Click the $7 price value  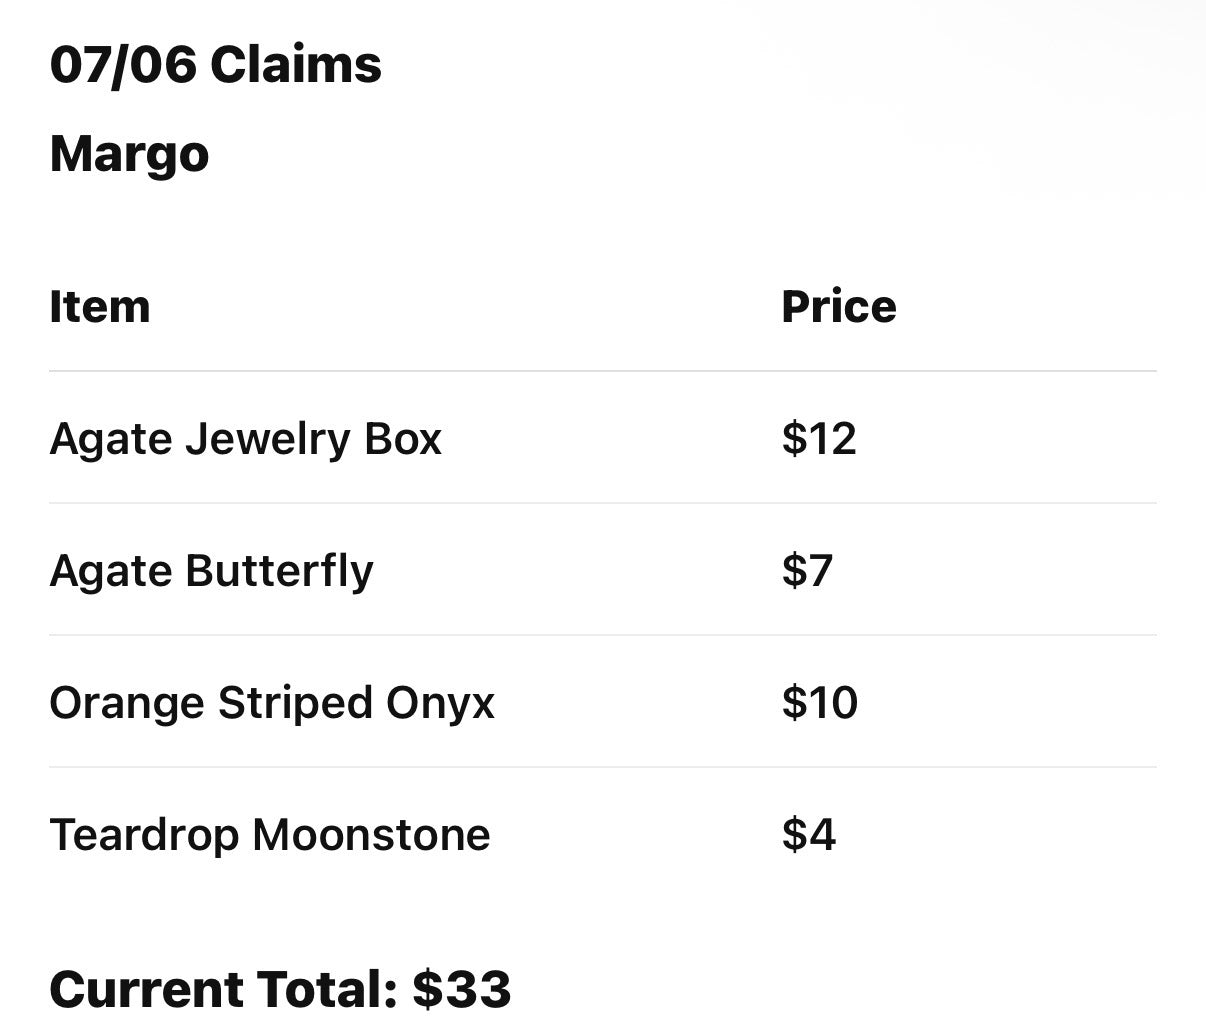click(807, 571)
